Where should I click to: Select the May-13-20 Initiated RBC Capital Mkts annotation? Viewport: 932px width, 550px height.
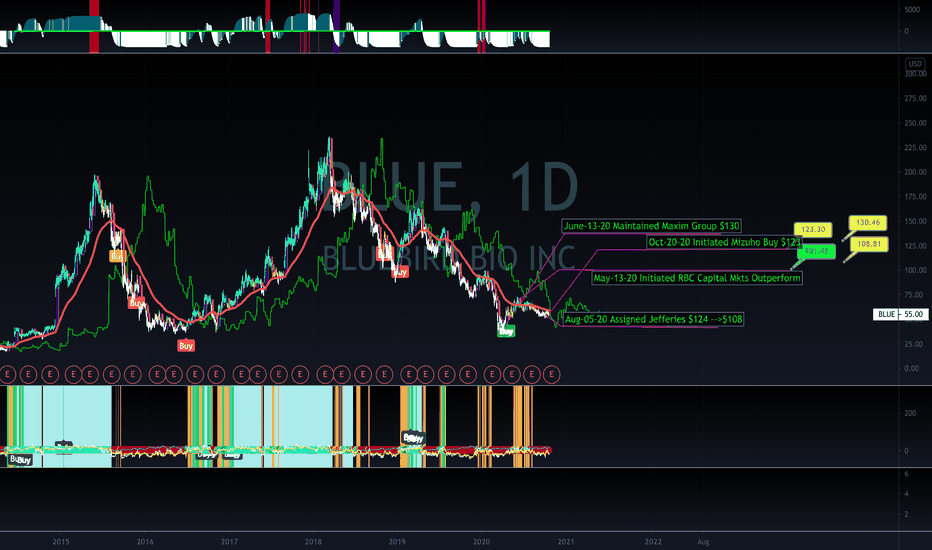click(697, 278)
